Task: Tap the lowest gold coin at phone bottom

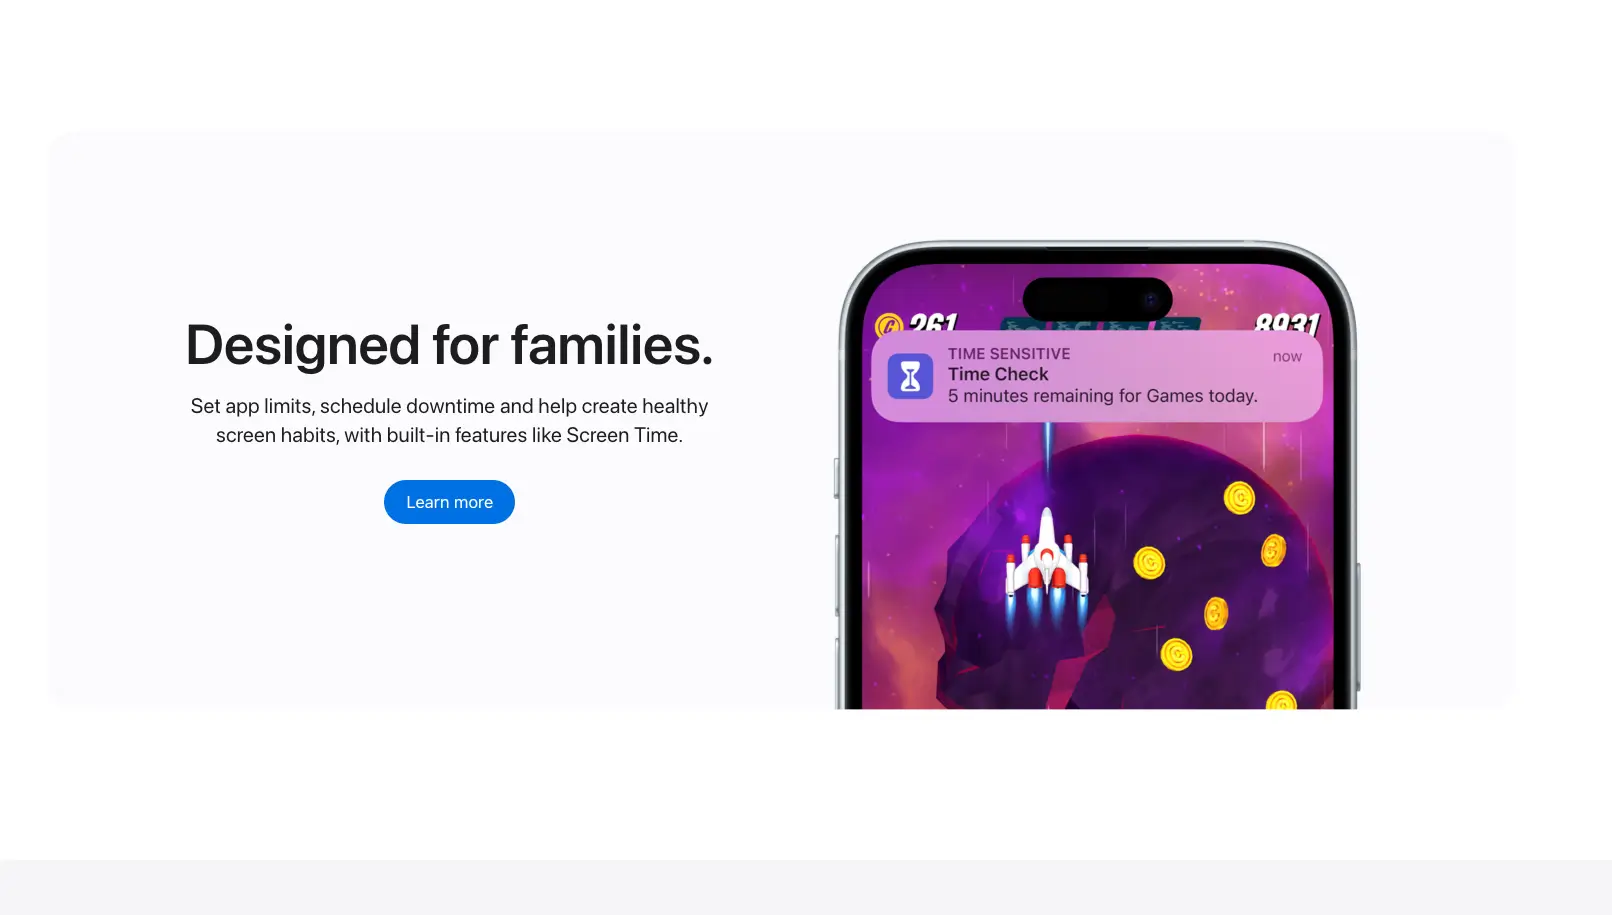Action: pos(1281,700)
